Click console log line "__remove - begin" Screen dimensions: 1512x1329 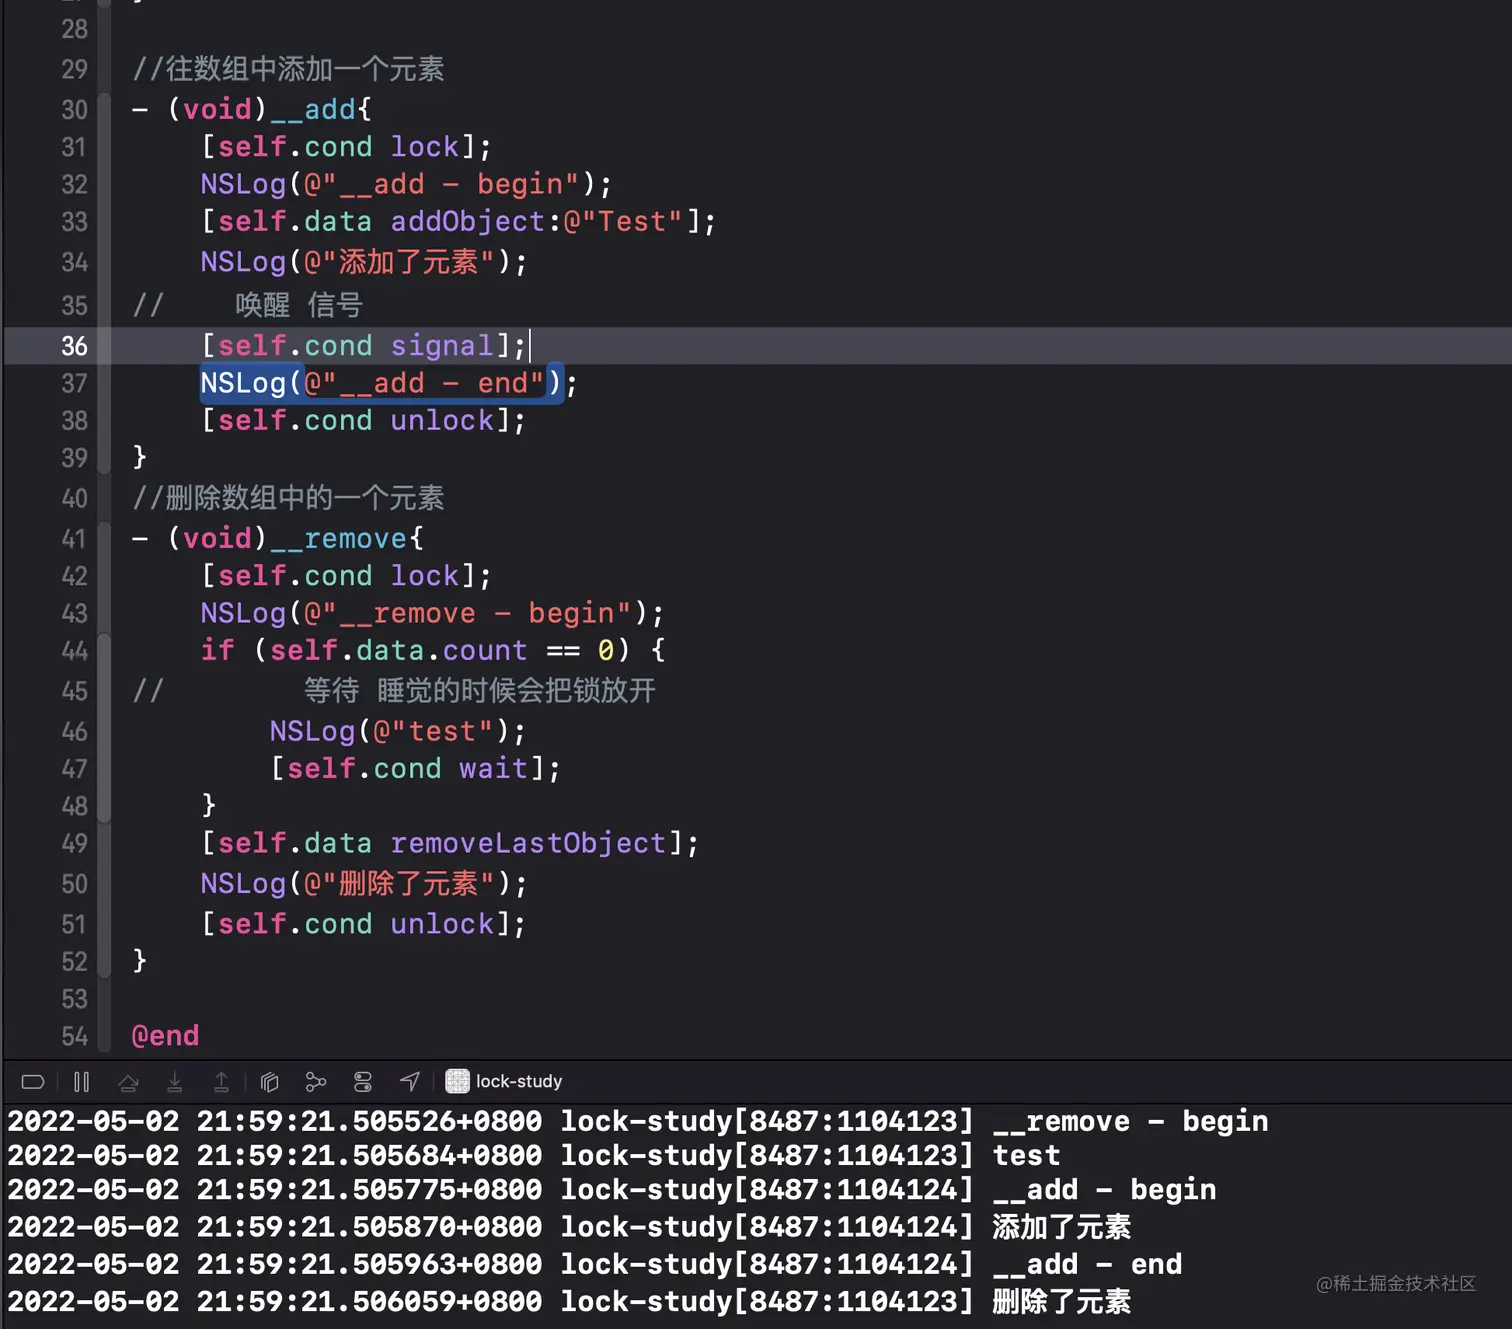(638, 1121)
